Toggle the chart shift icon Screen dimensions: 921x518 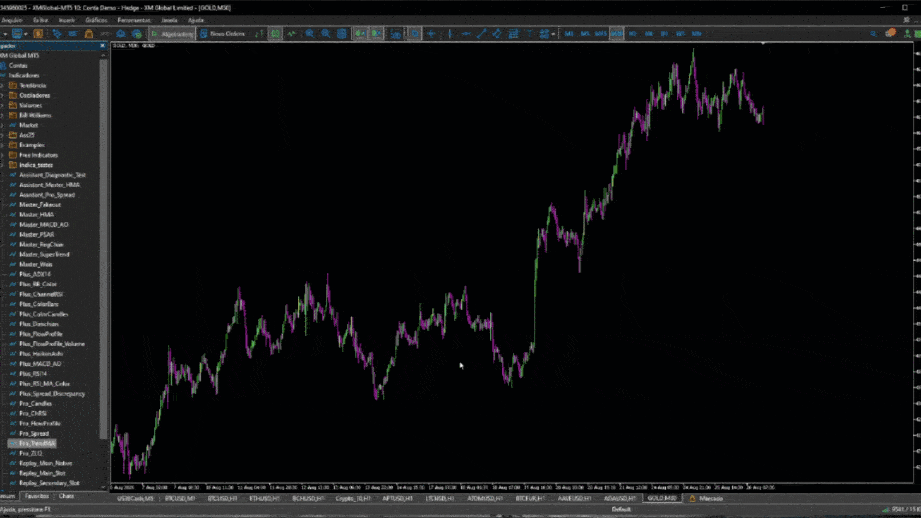[376, 34]
